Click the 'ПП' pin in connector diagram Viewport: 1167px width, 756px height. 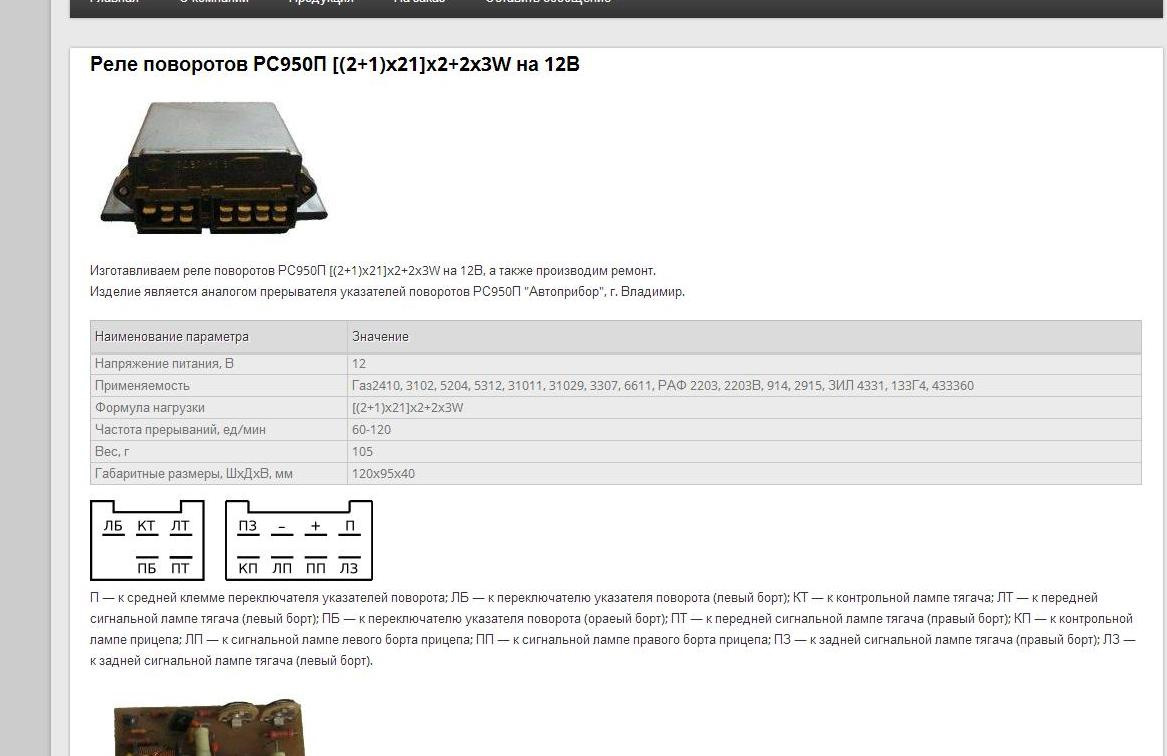(316, 568)
